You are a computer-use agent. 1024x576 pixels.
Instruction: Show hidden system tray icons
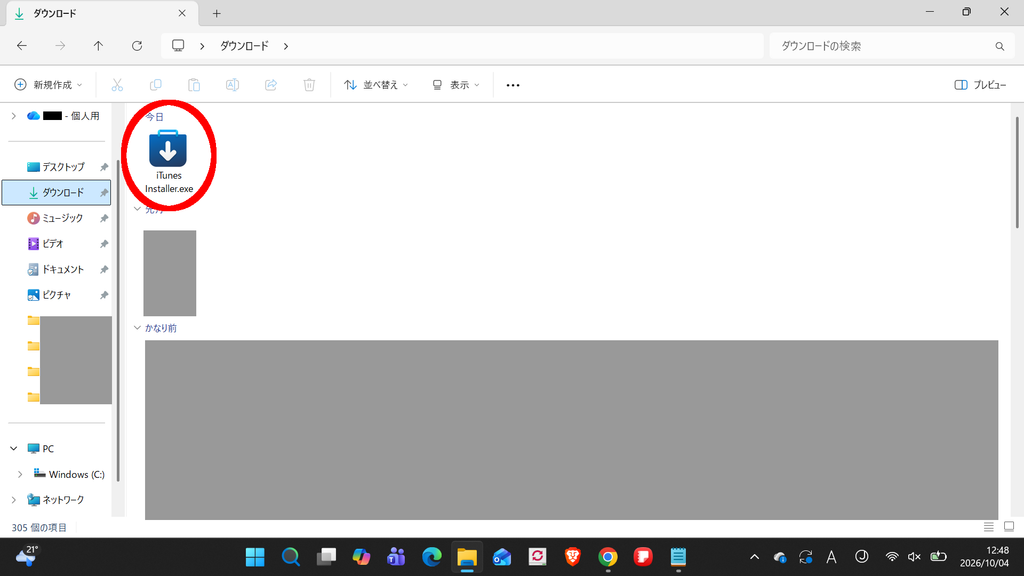click(754, 557)
